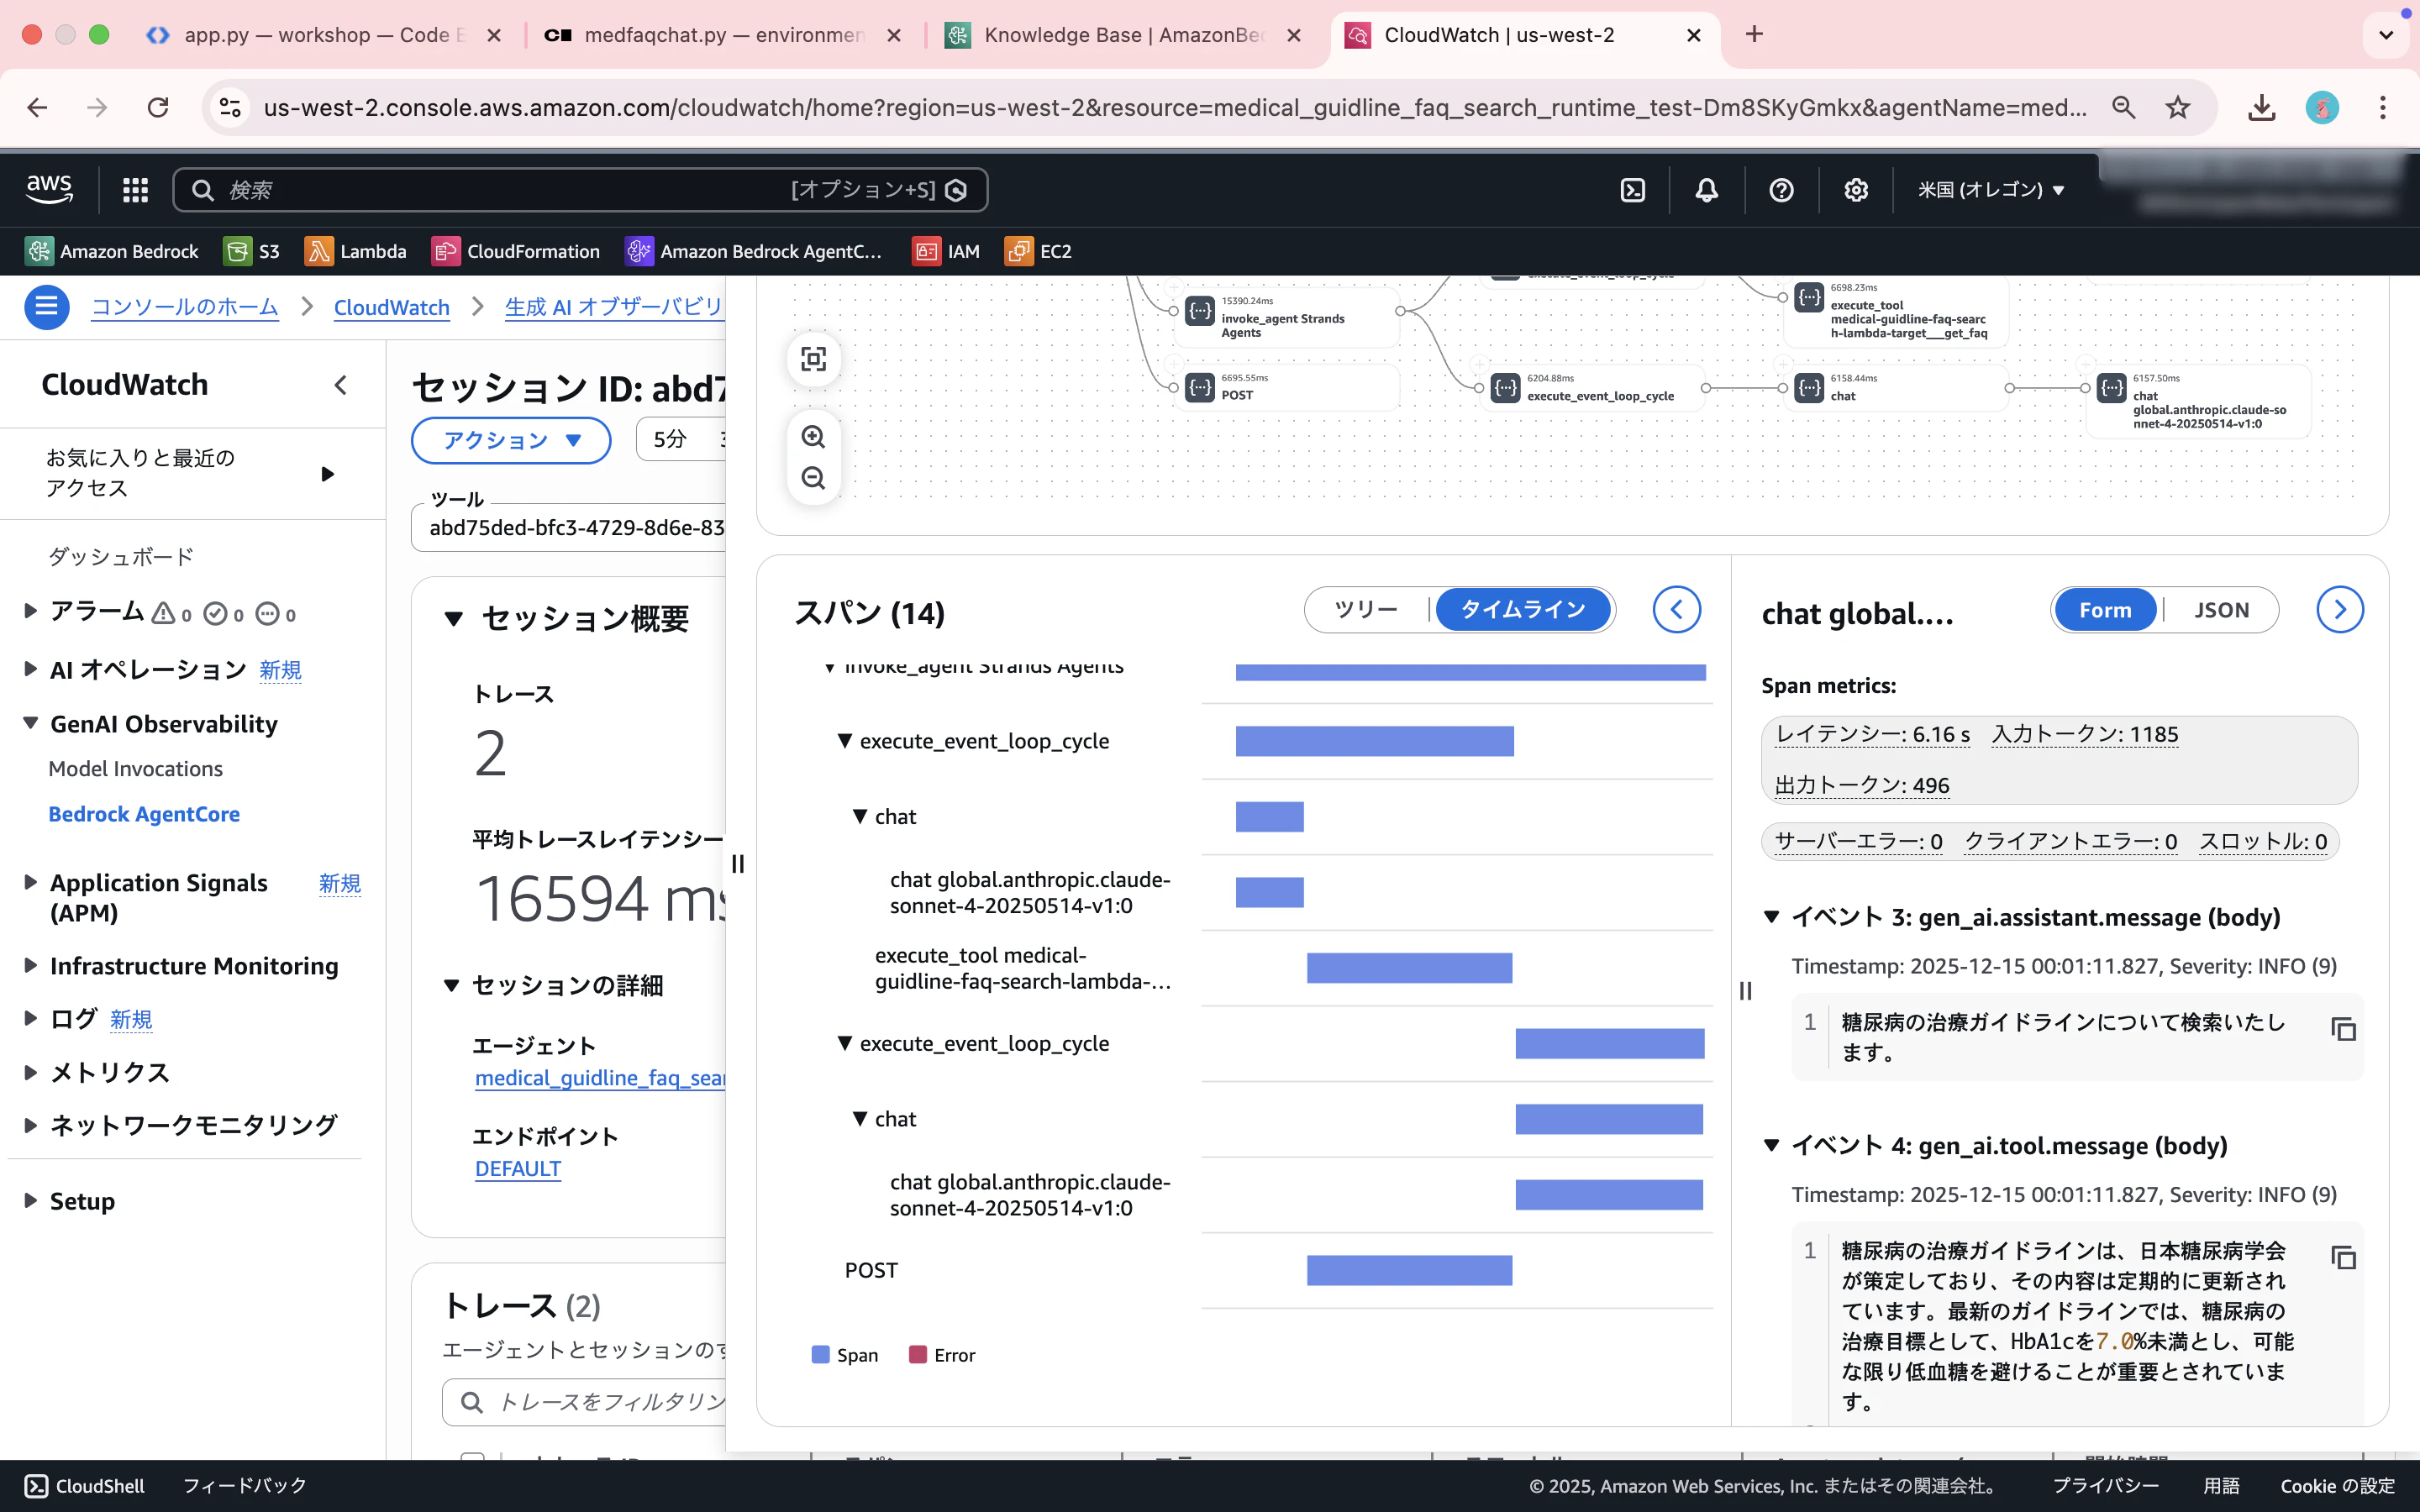Copy the Event 4 tool message
The image size is (2420, 1512).
pyautogui.click(x=2344, y=1257)
